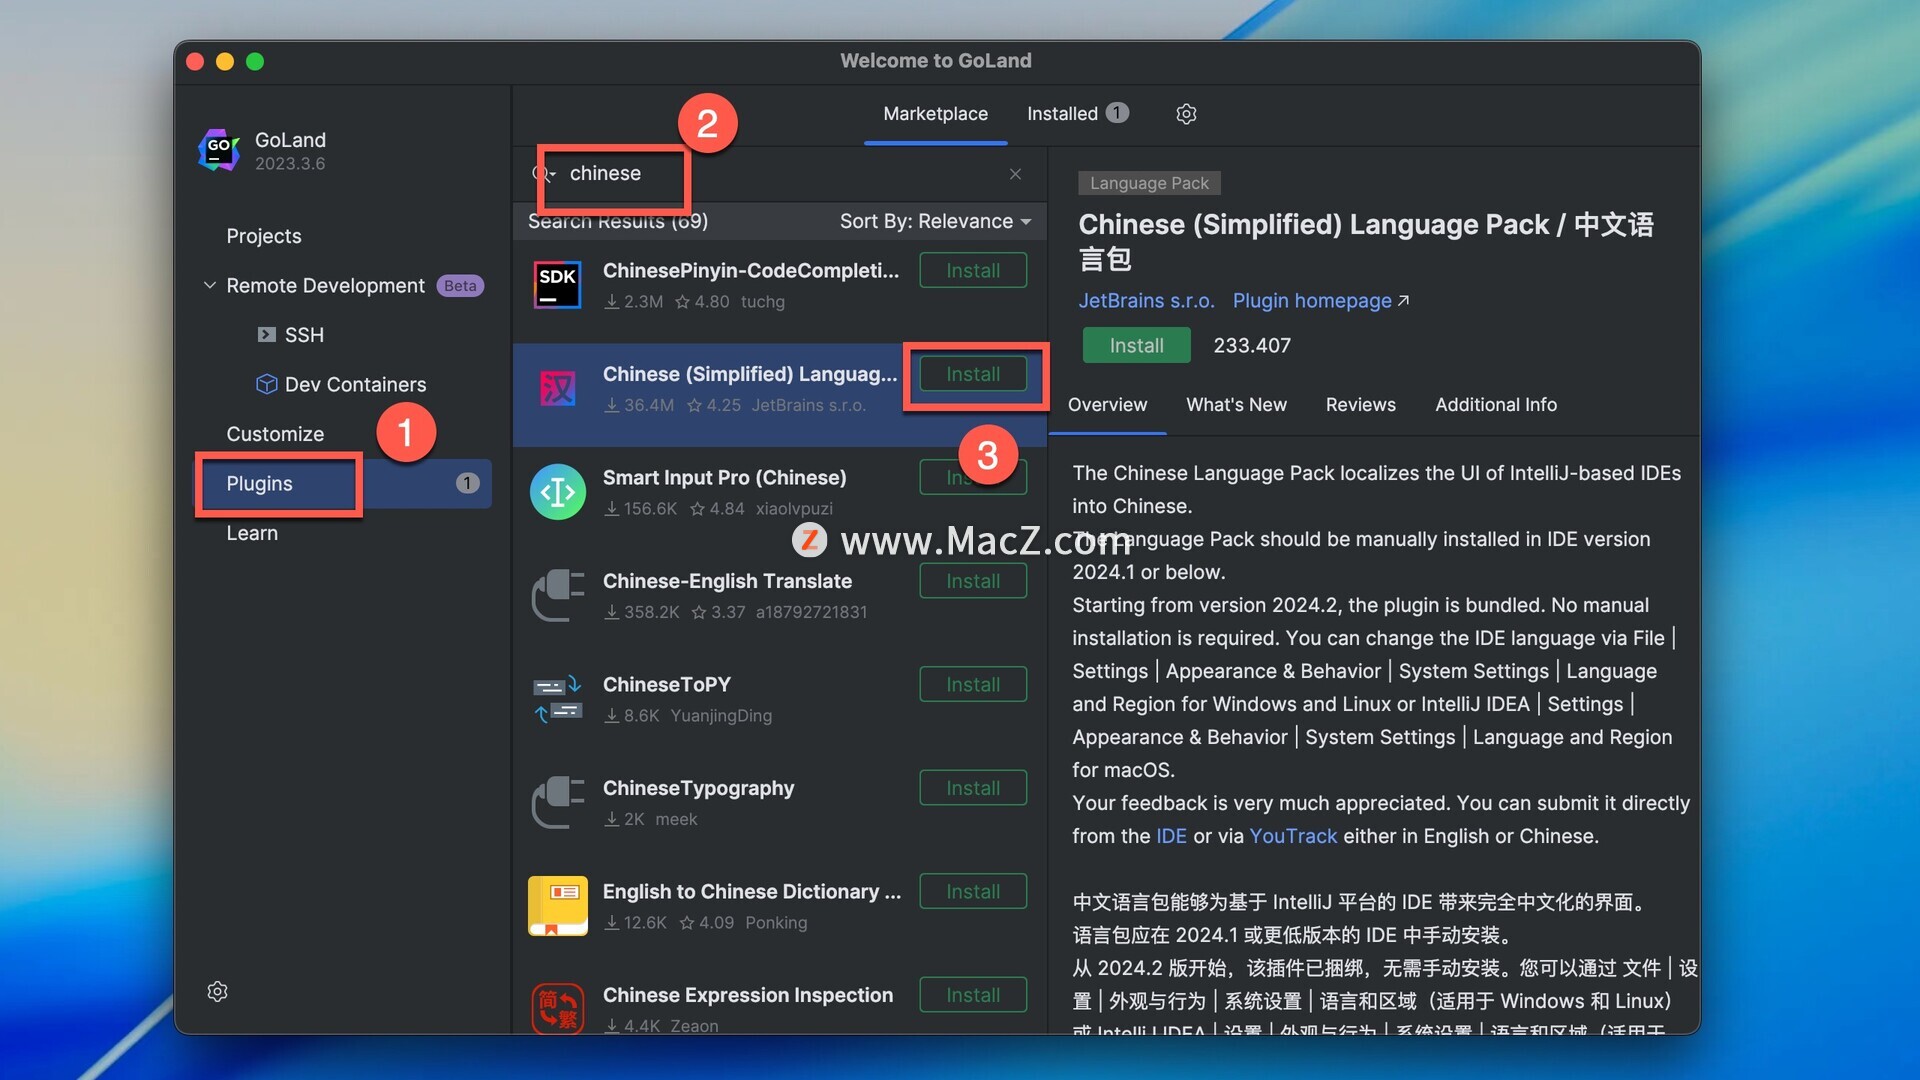Open the Additional Info tab
The width and height of the screenshot is (1920, 1080).
pyautogui.click(x=1496, y=405)
